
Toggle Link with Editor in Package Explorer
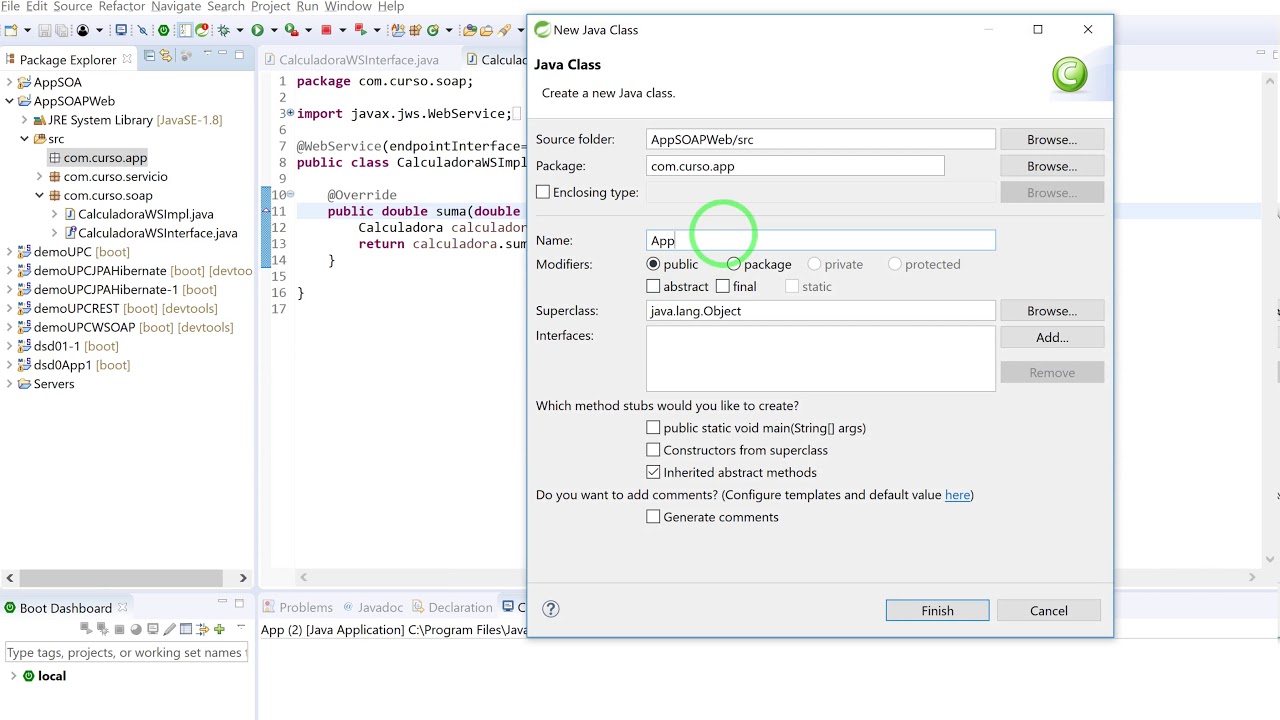point(166,56)
